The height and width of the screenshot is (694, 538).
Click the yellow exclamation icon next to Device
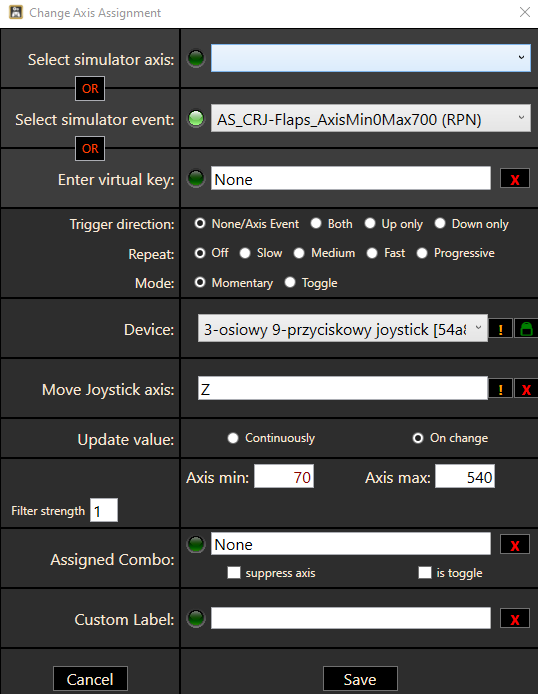point(500,329)
